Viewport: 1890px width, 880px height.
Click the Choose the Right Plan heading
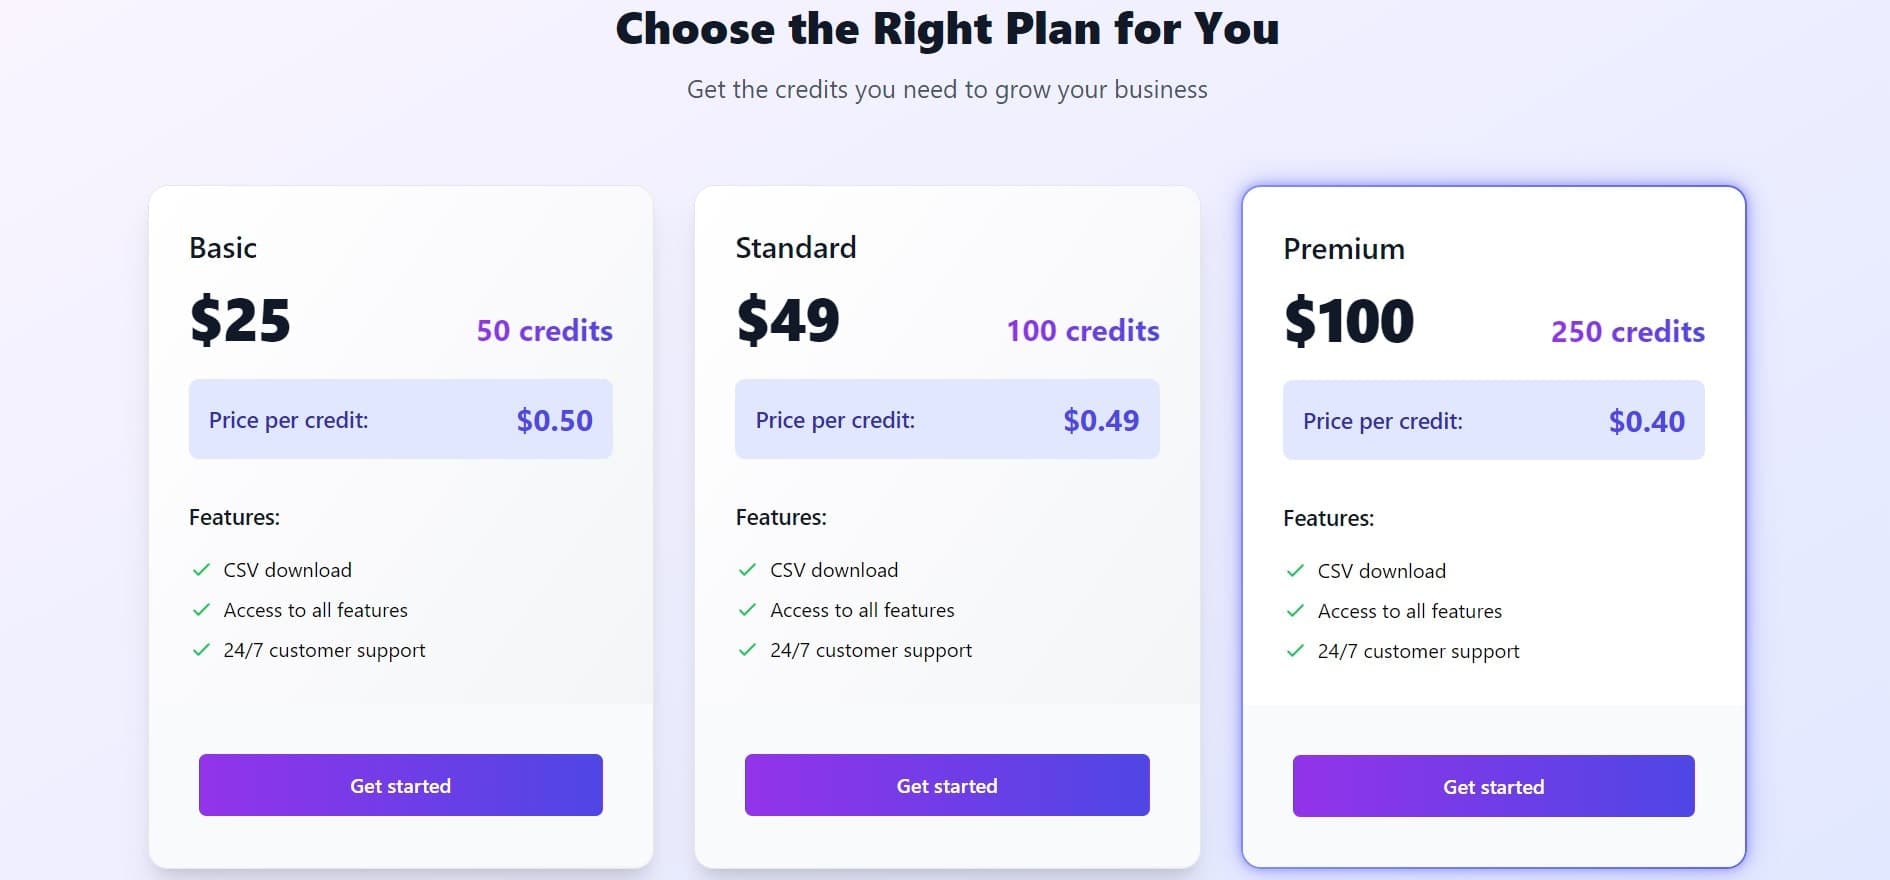click(948, 28)
